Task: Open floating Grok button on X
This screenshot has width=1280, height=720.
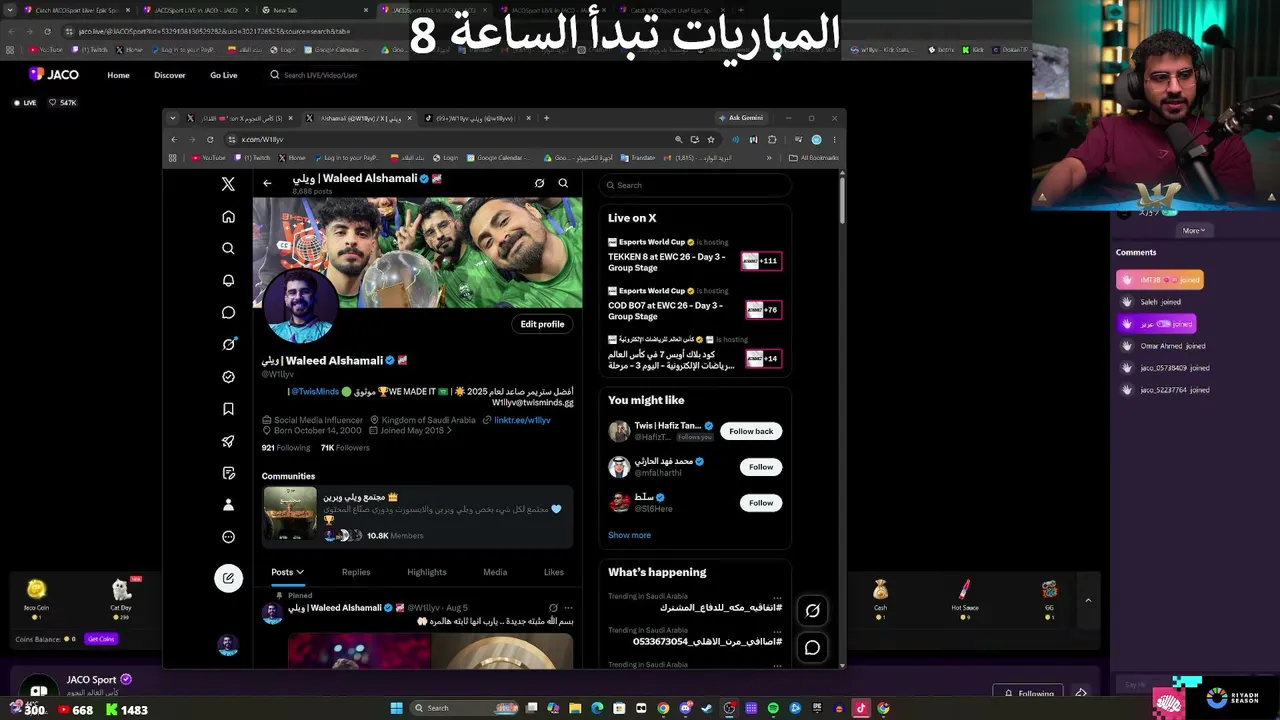Action: (x=812, y=610)
